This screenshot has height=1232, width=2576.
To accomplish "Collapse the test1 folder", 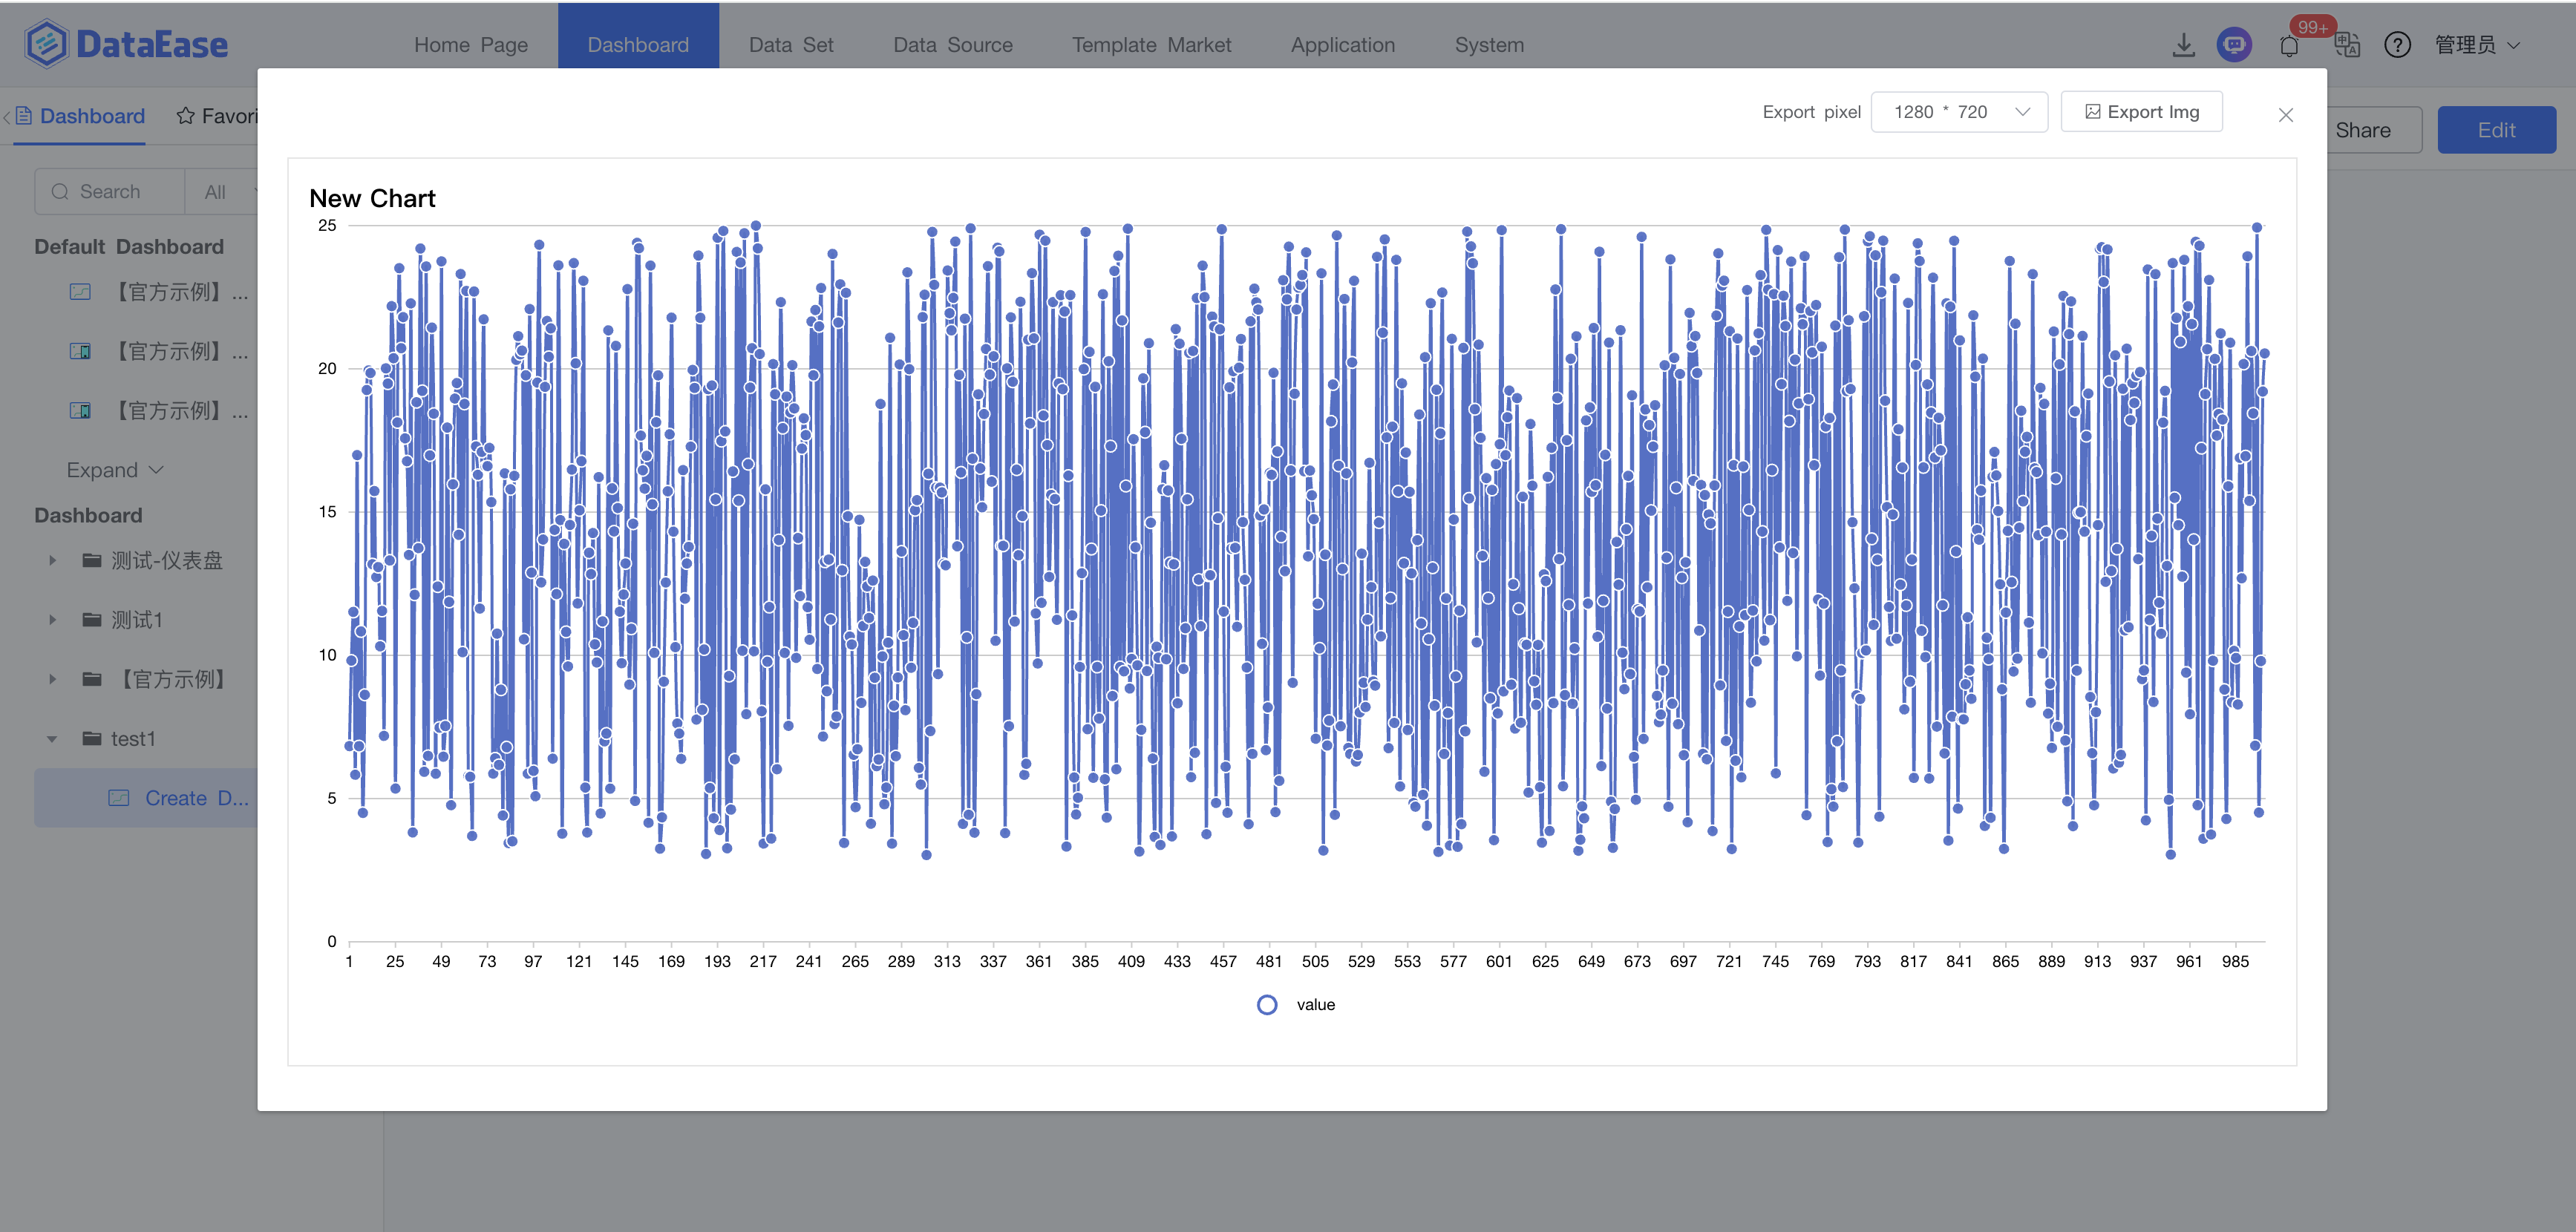I will pos(53,739).
